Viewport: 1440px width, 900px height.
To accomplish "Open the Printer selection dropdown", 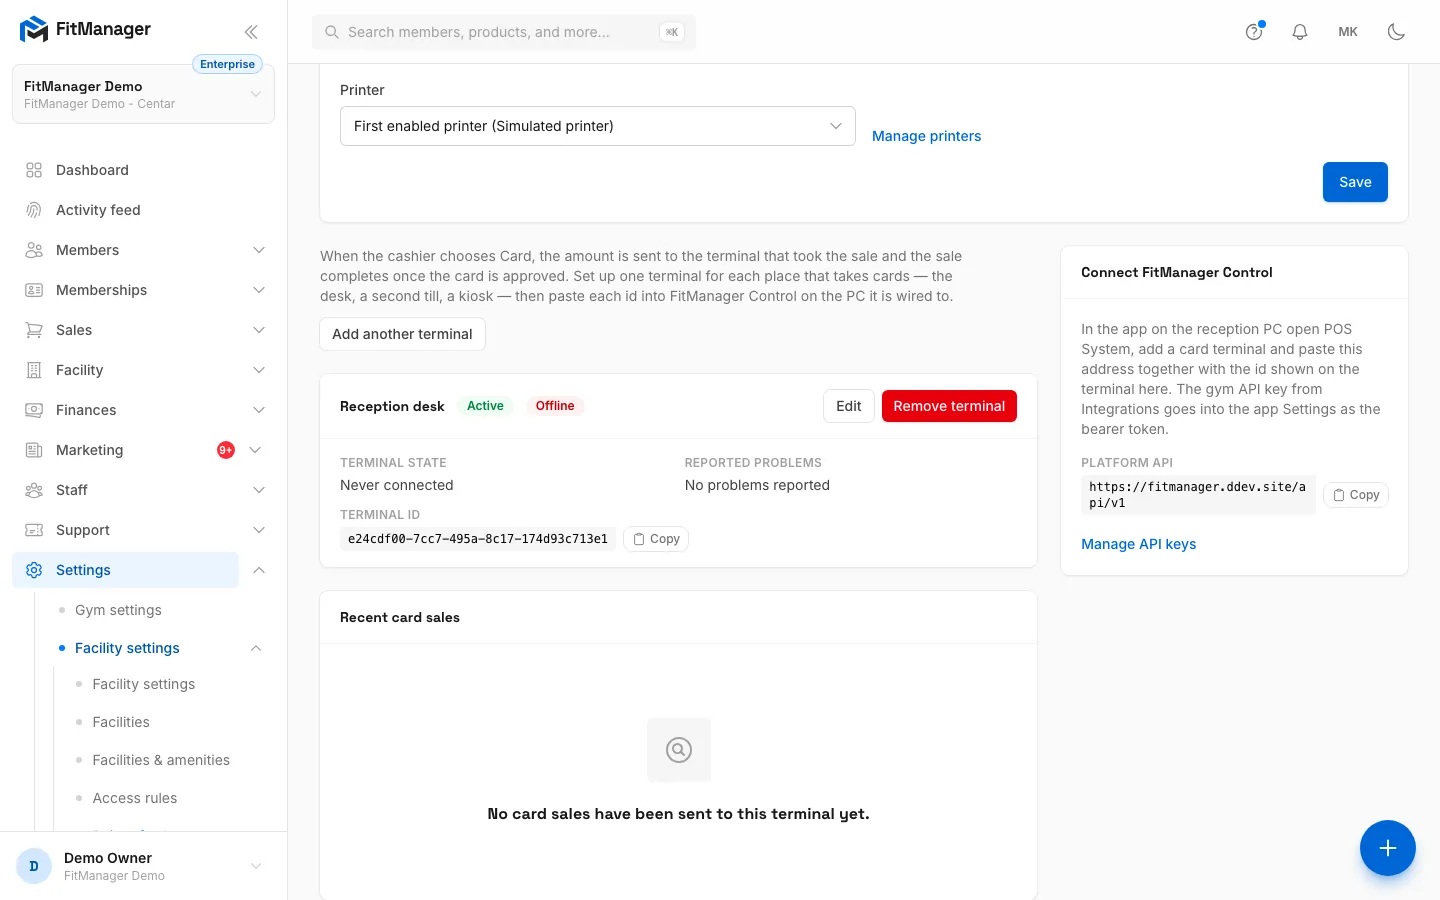I will (x=598, y=126).
